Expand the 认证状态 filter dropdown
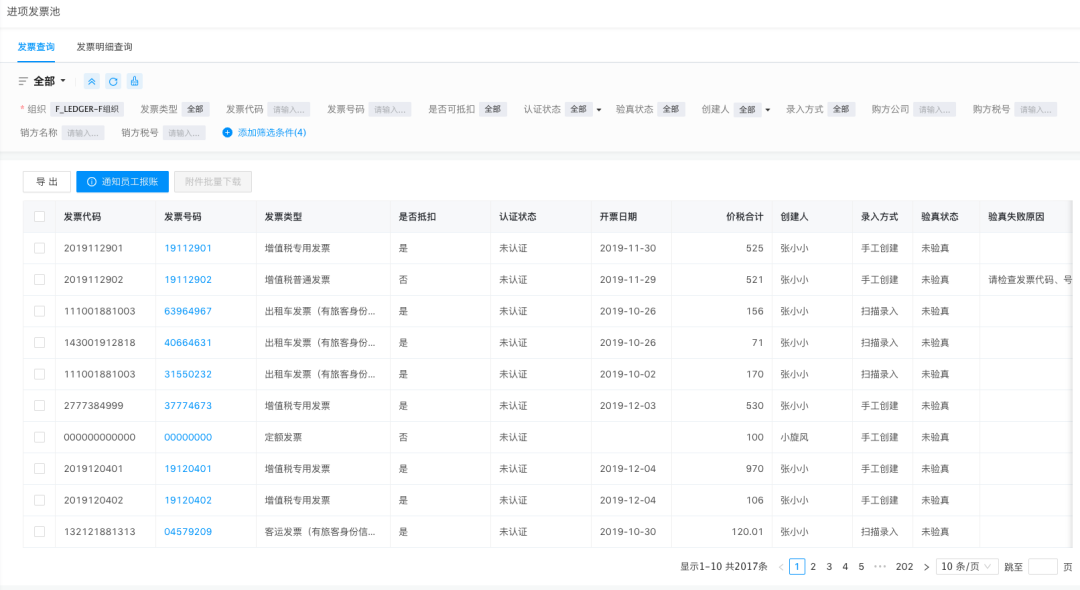 pyautogui.click(x=599, y=109)
